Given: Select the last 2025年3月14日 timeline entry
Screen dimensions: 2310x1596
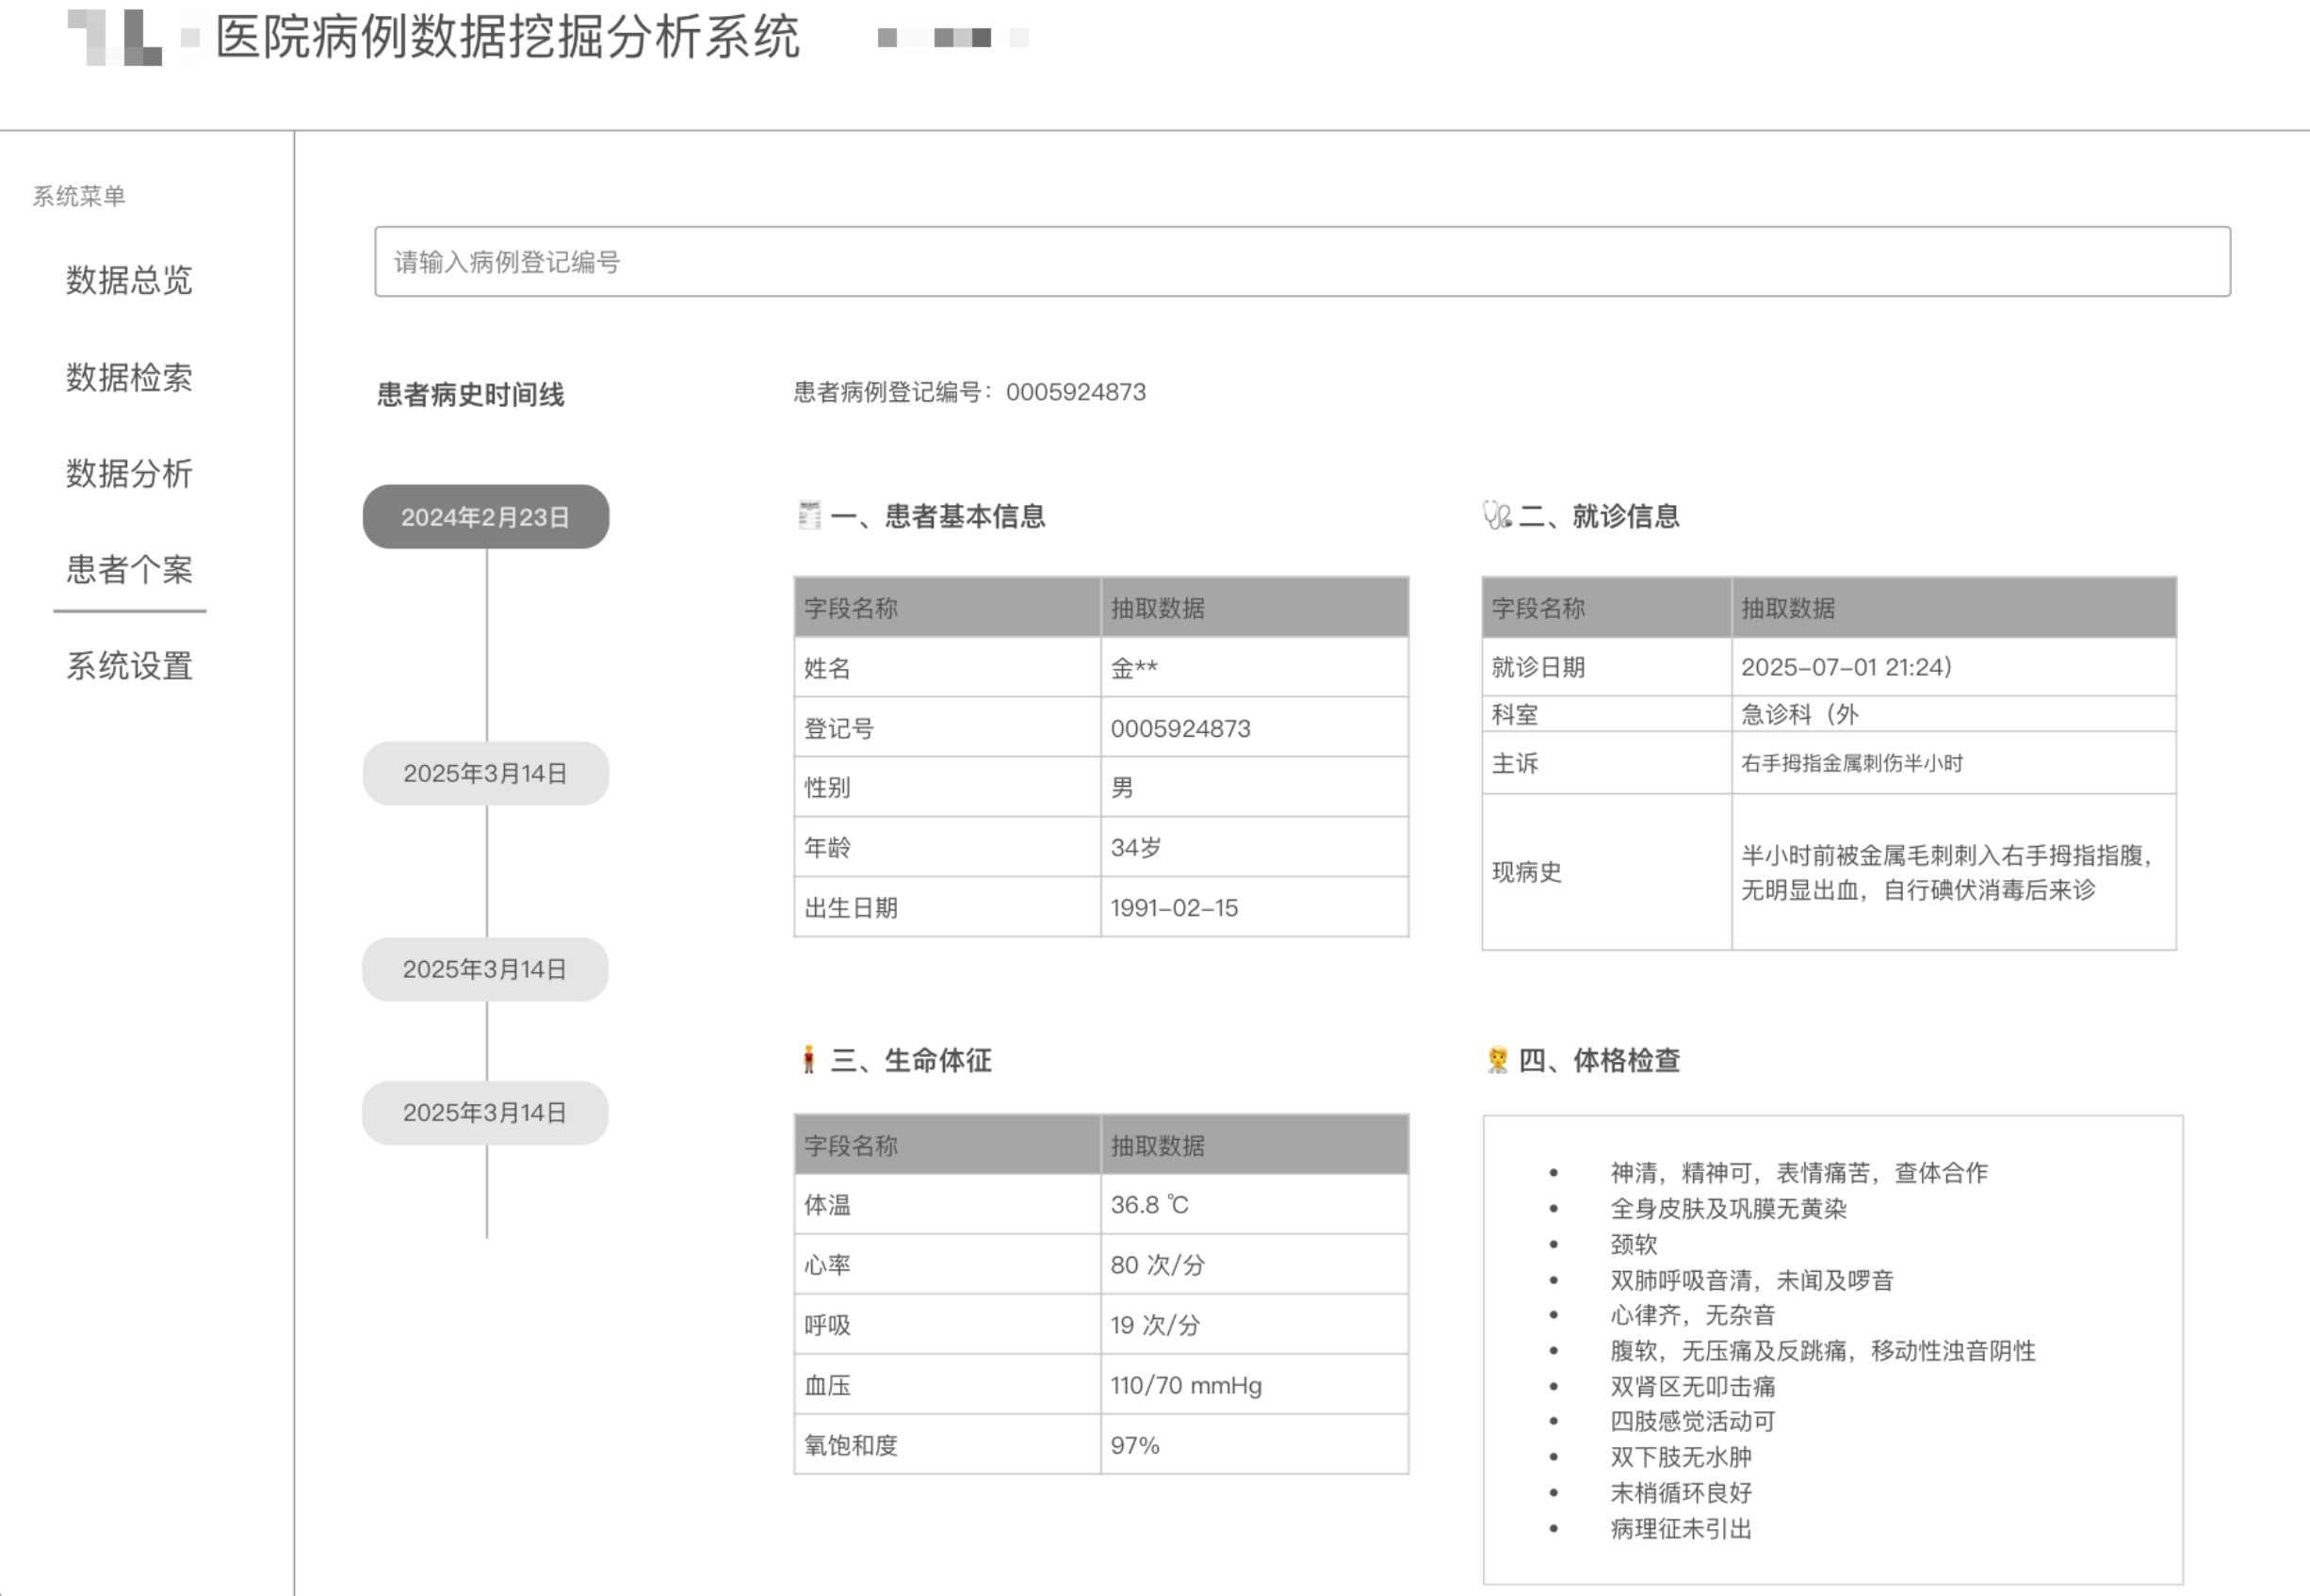Looking at the screenshot, I should [486, 1113].
